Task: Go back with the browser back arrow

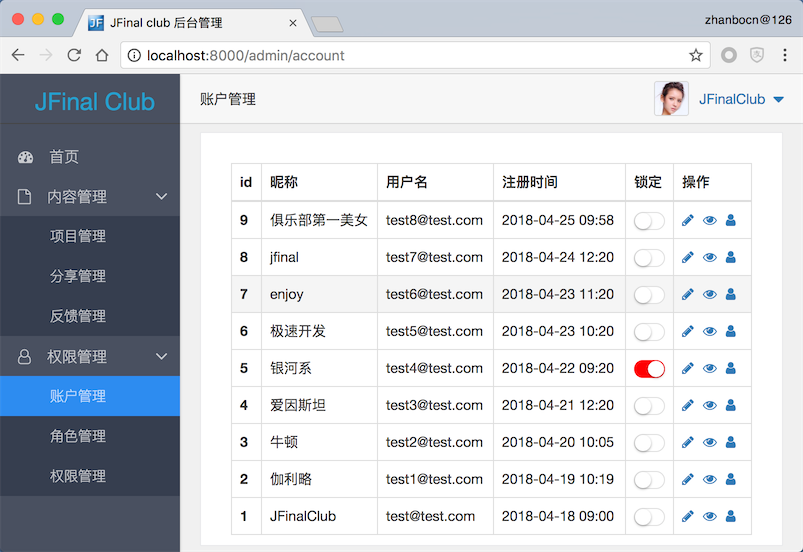Action: [x=18, y=55]
